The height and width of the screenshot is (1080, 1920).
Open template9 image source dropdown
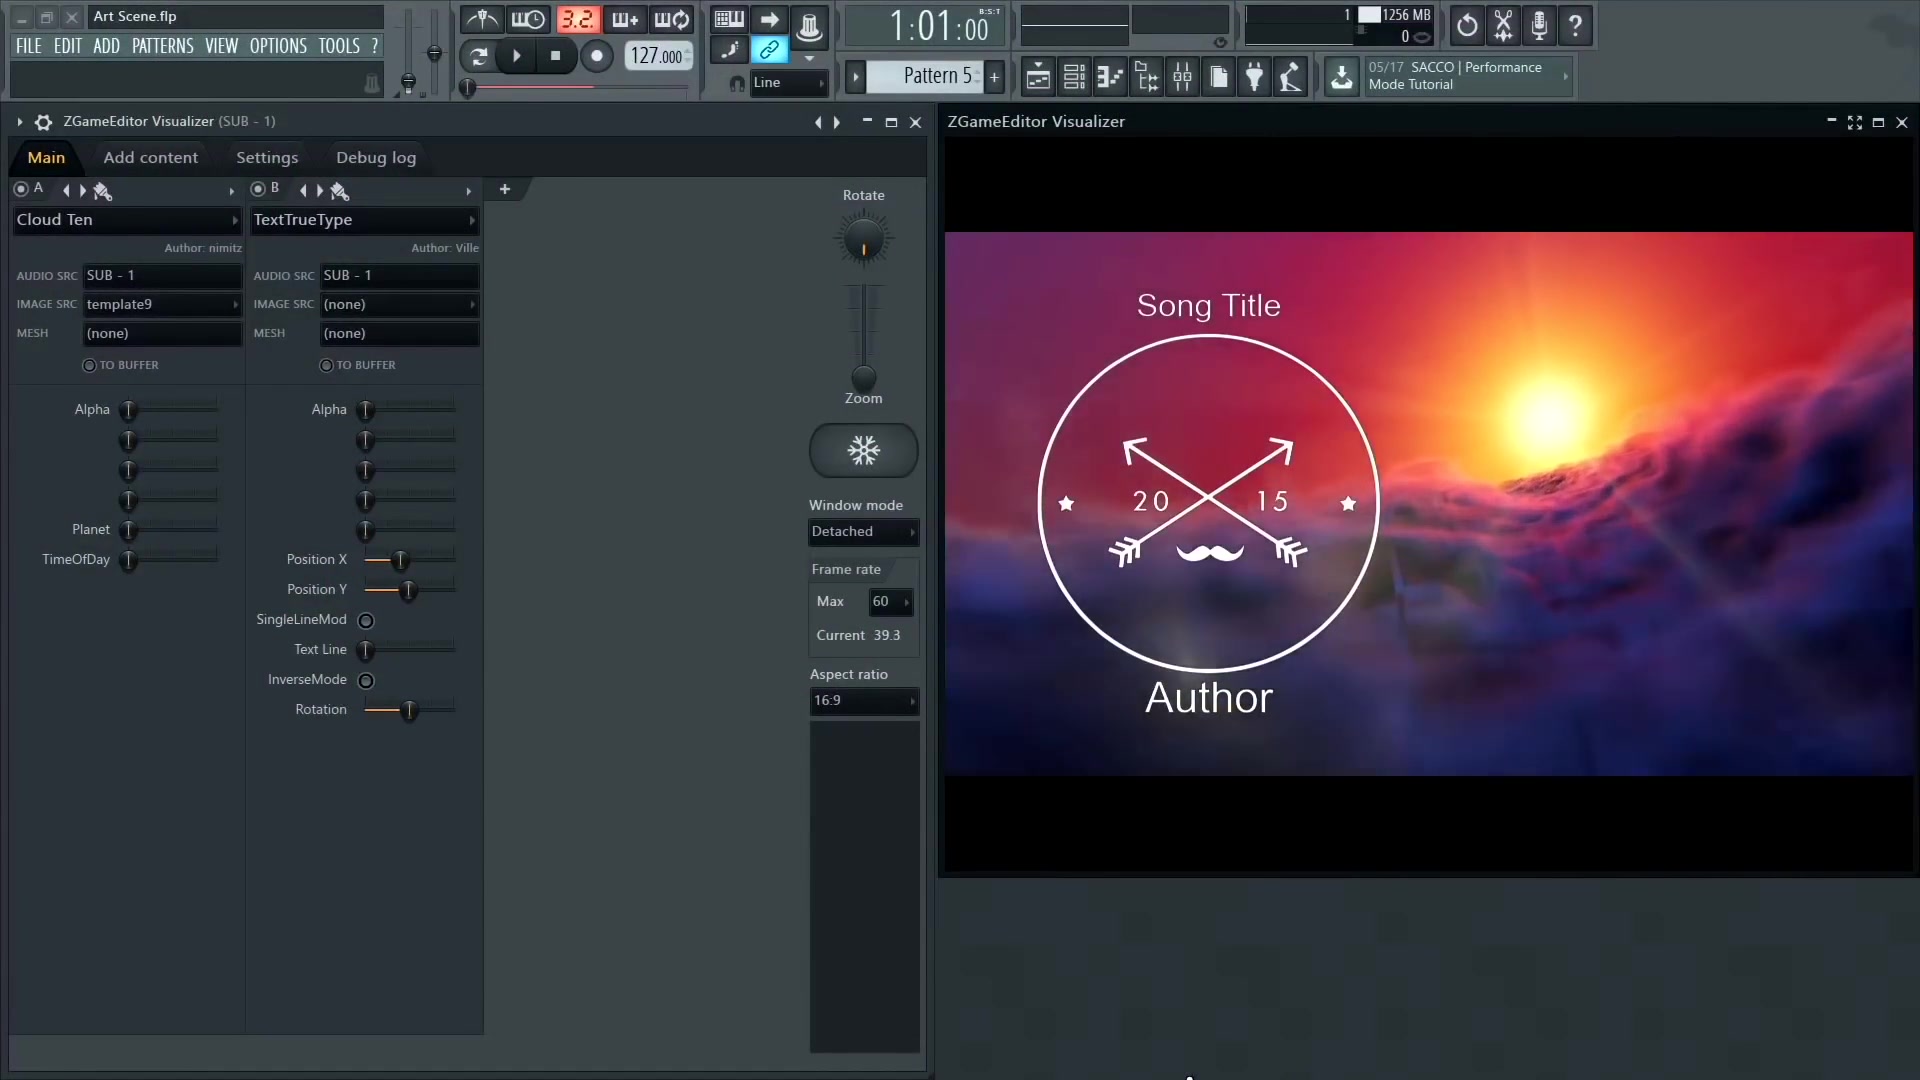[162, 304]
